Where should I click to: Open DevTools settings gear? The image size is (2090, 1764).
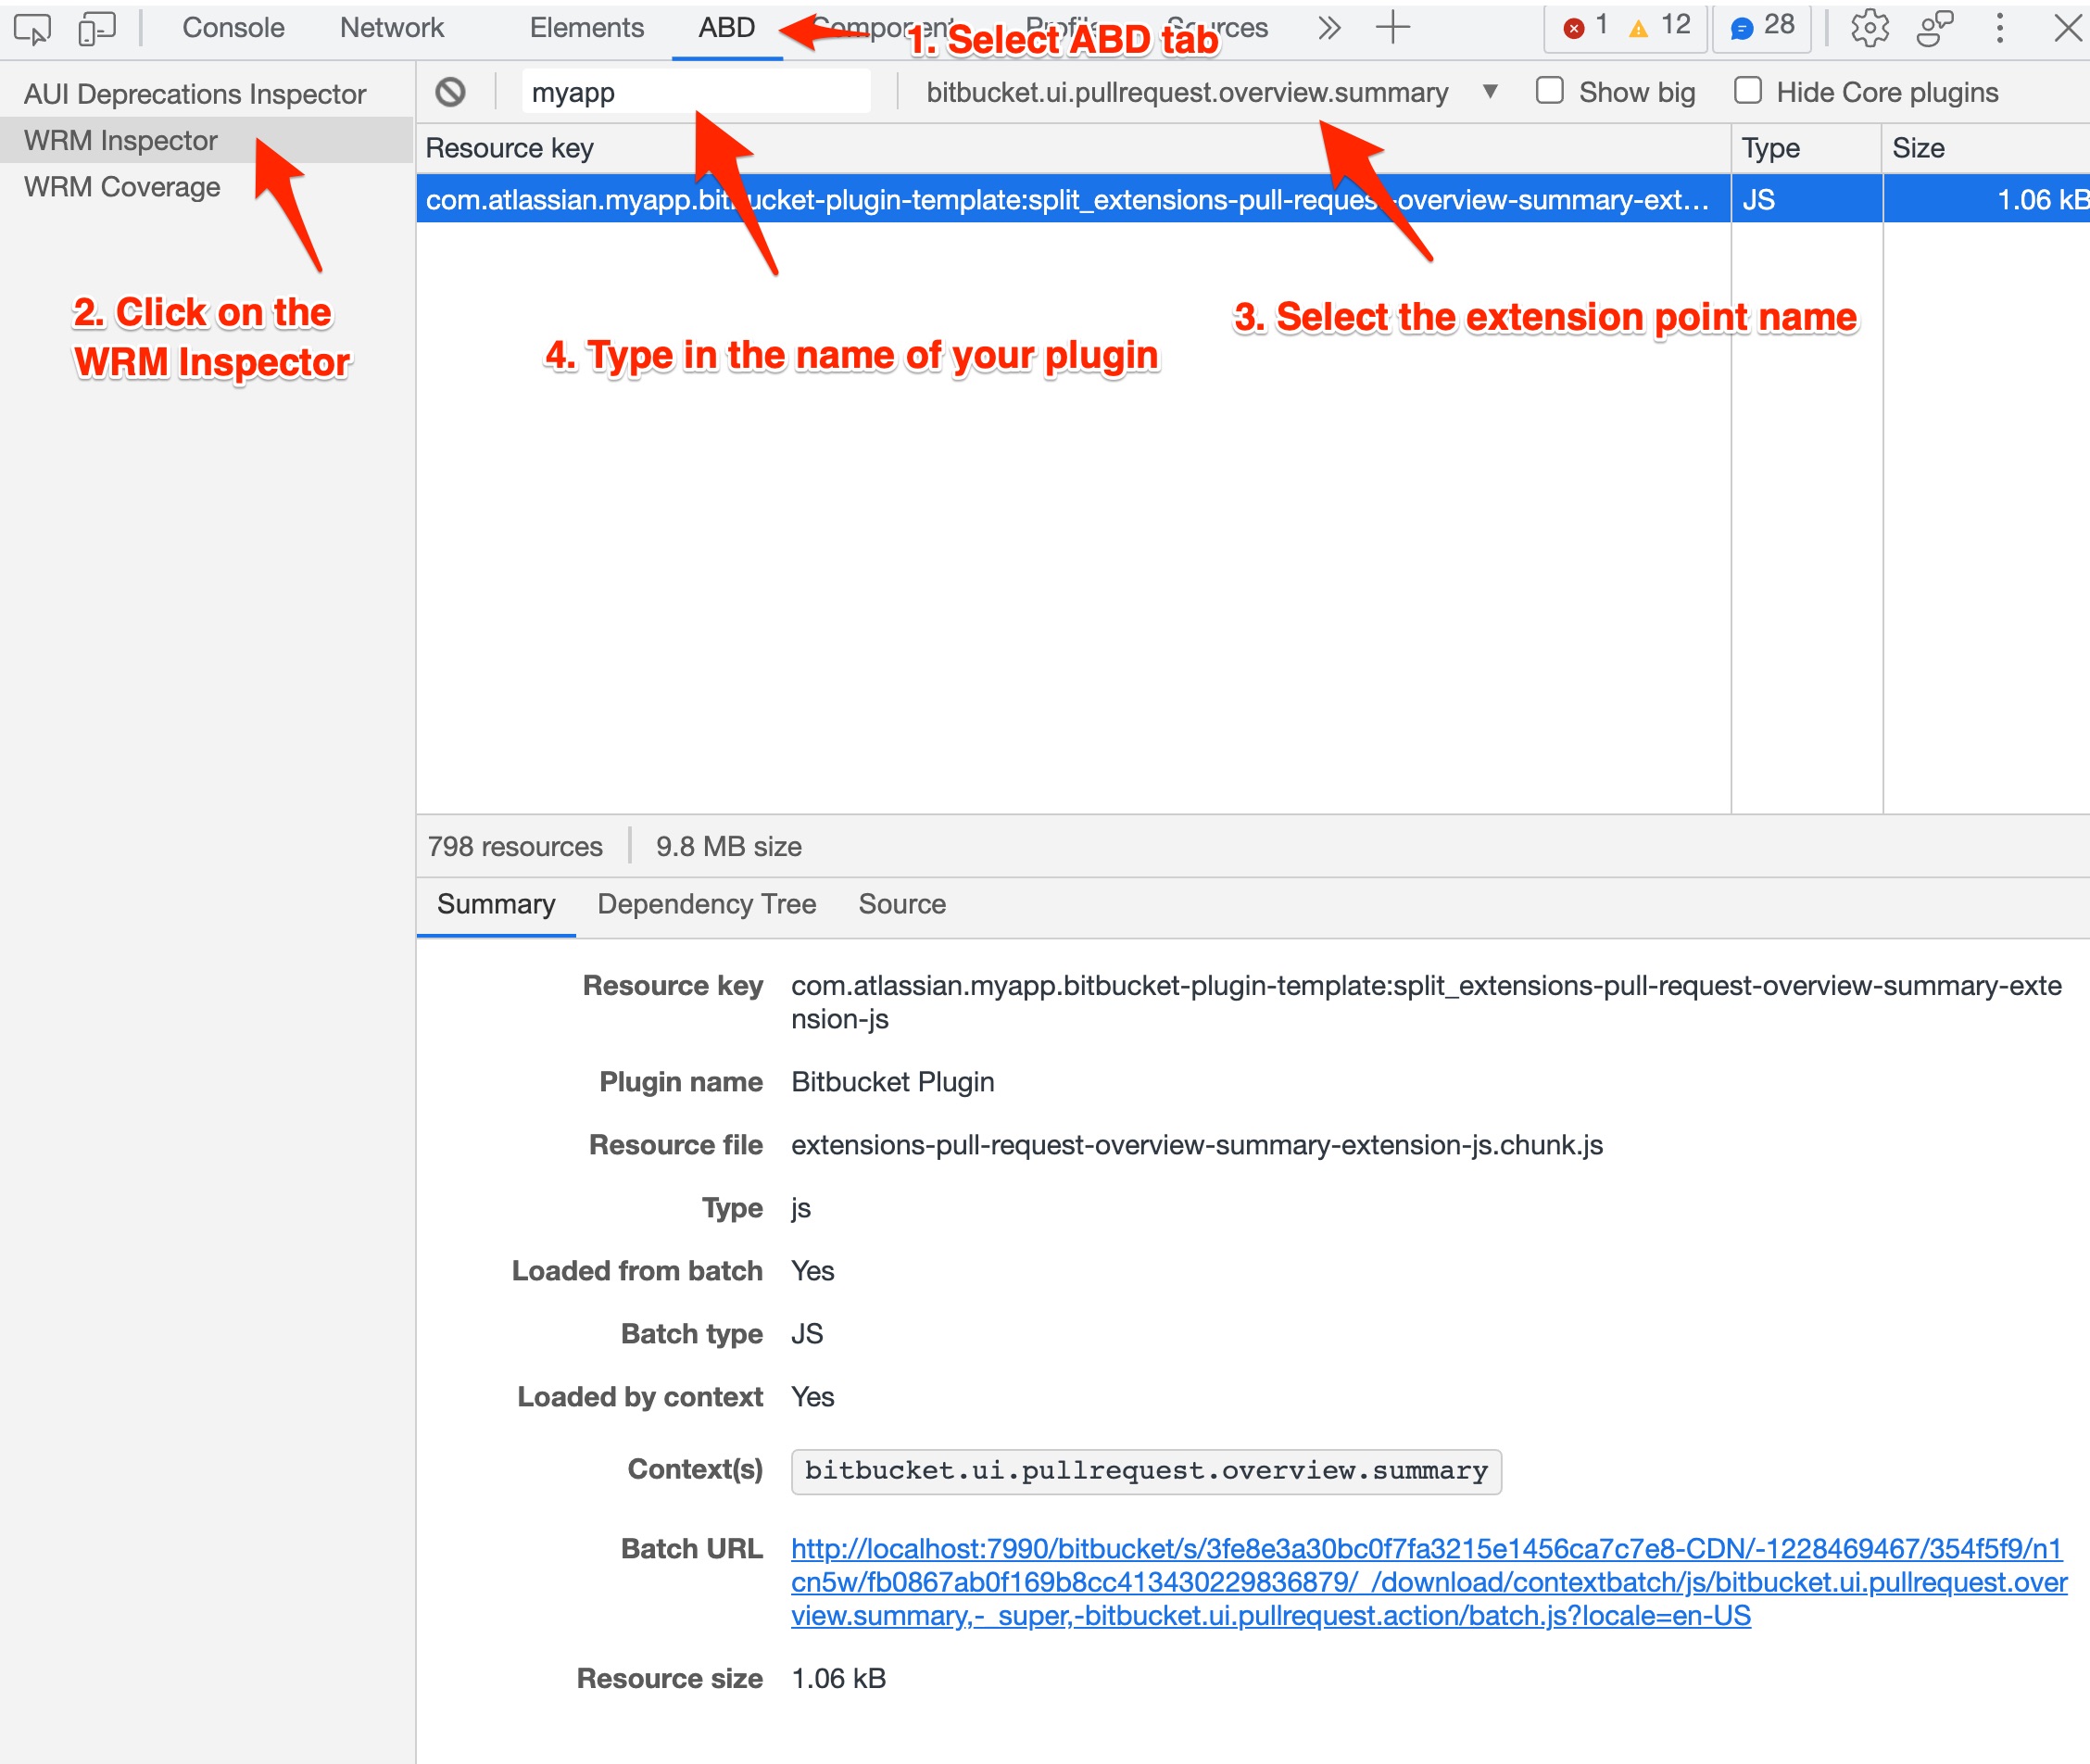(1869, 28)
